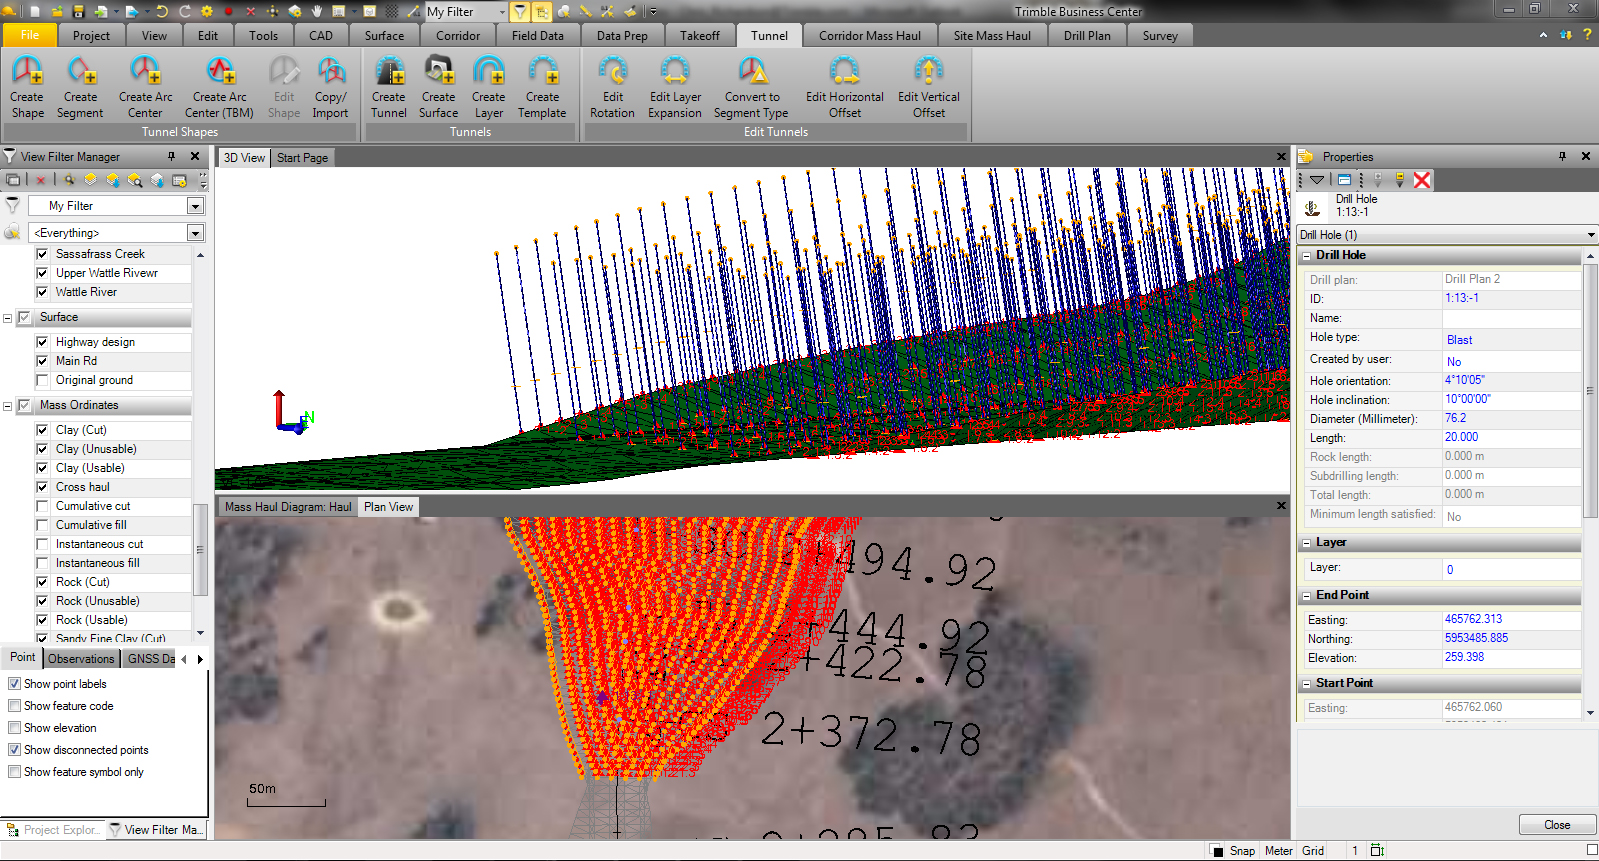Collapse the Start Point section
Screen dimensions: 1599x861
(1306, 684)
